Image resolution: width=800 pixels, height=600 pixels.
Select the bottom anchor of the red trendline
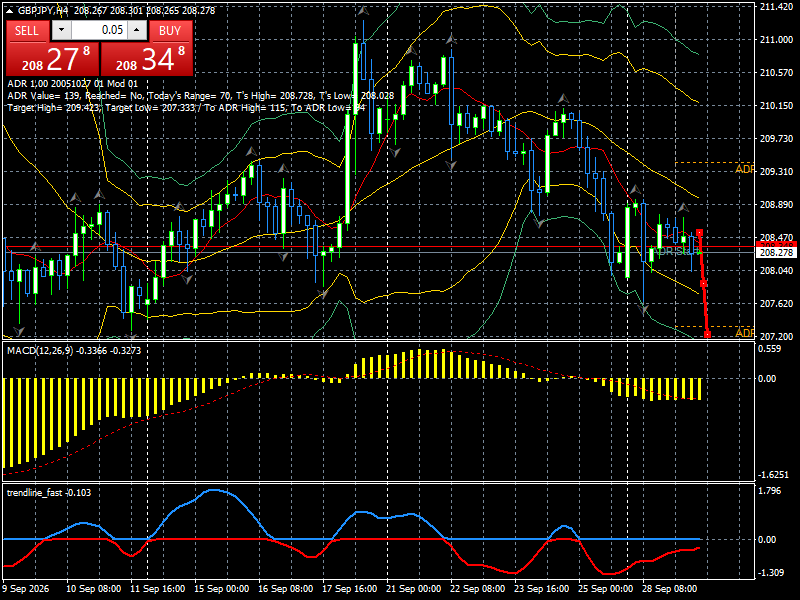coord(707,334)
